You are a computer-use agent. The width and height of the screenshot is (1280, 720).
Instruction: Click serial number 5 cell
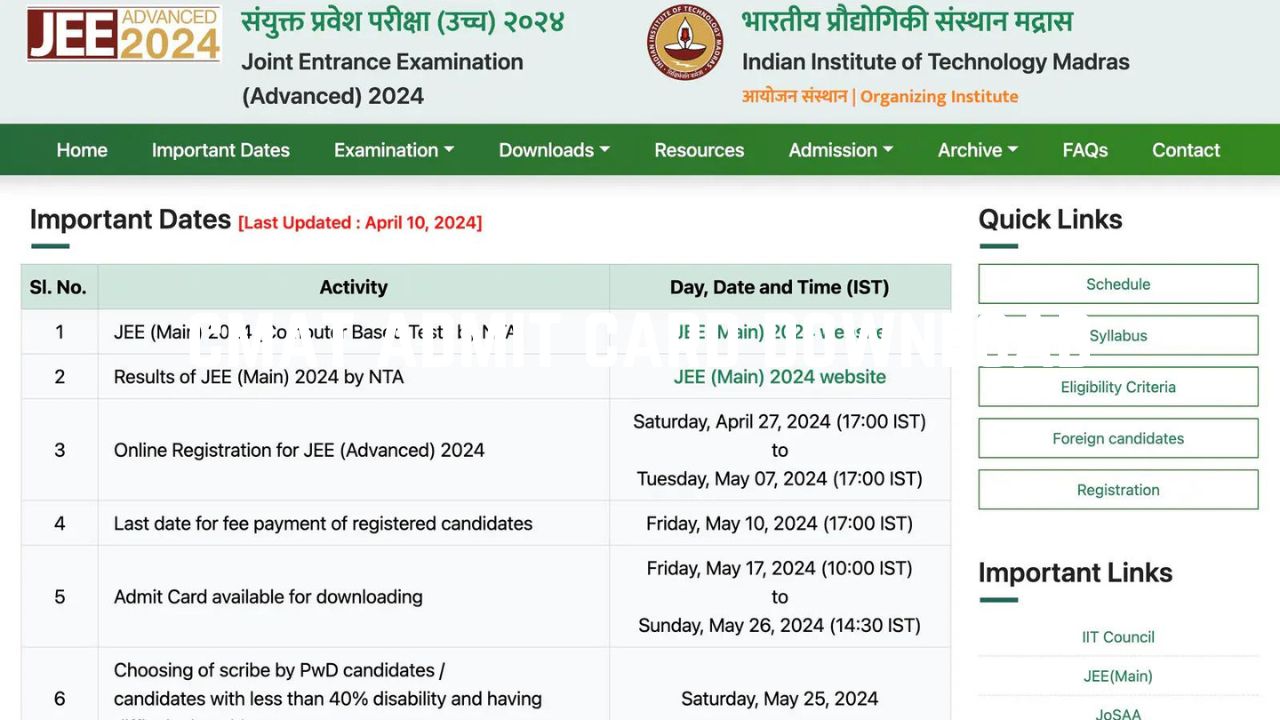click(x=59, y=597)
